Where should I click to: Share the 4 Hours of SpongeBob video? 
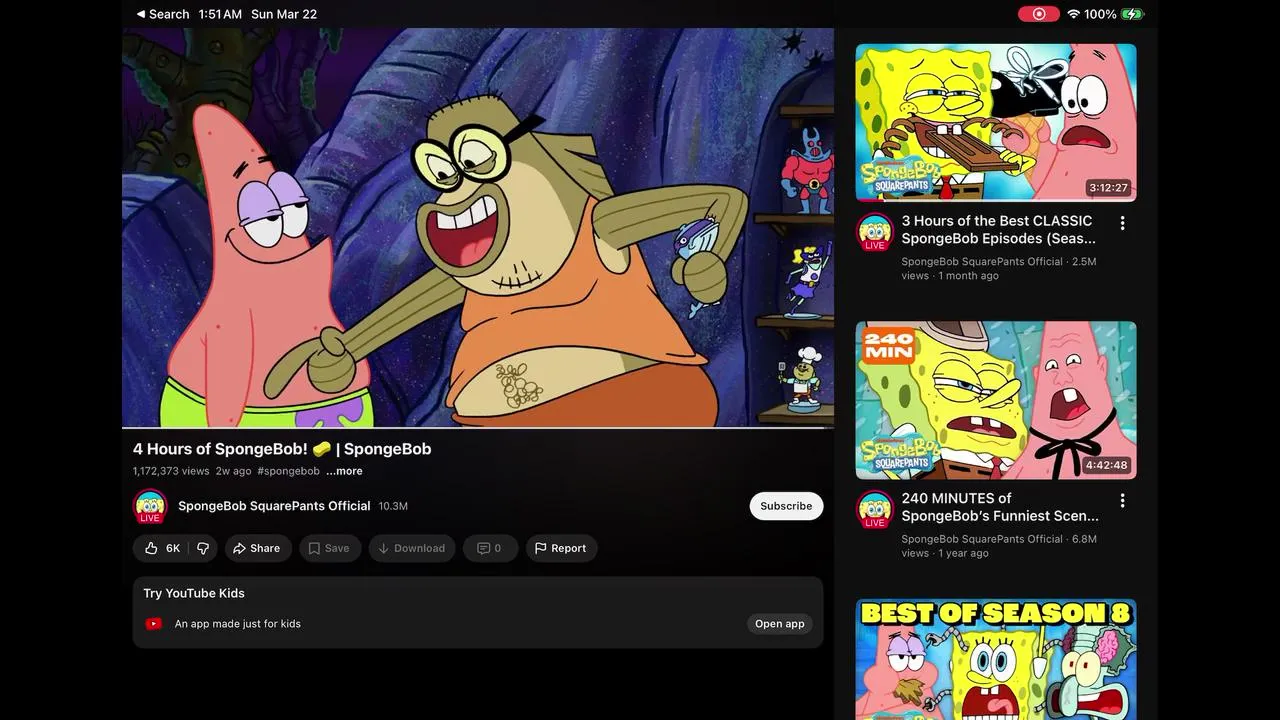coord(257,548)
